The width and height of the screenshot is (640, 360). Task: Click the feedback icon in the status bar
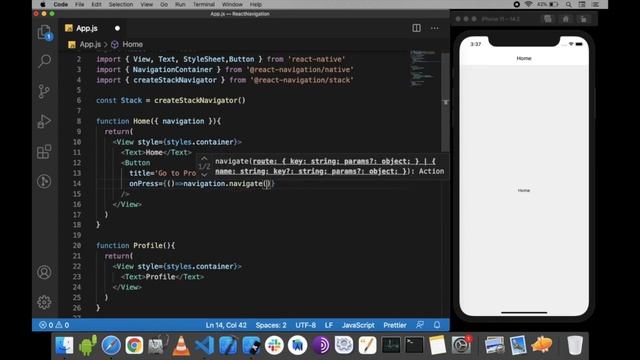pyautogui.click(x=420, y=325)
